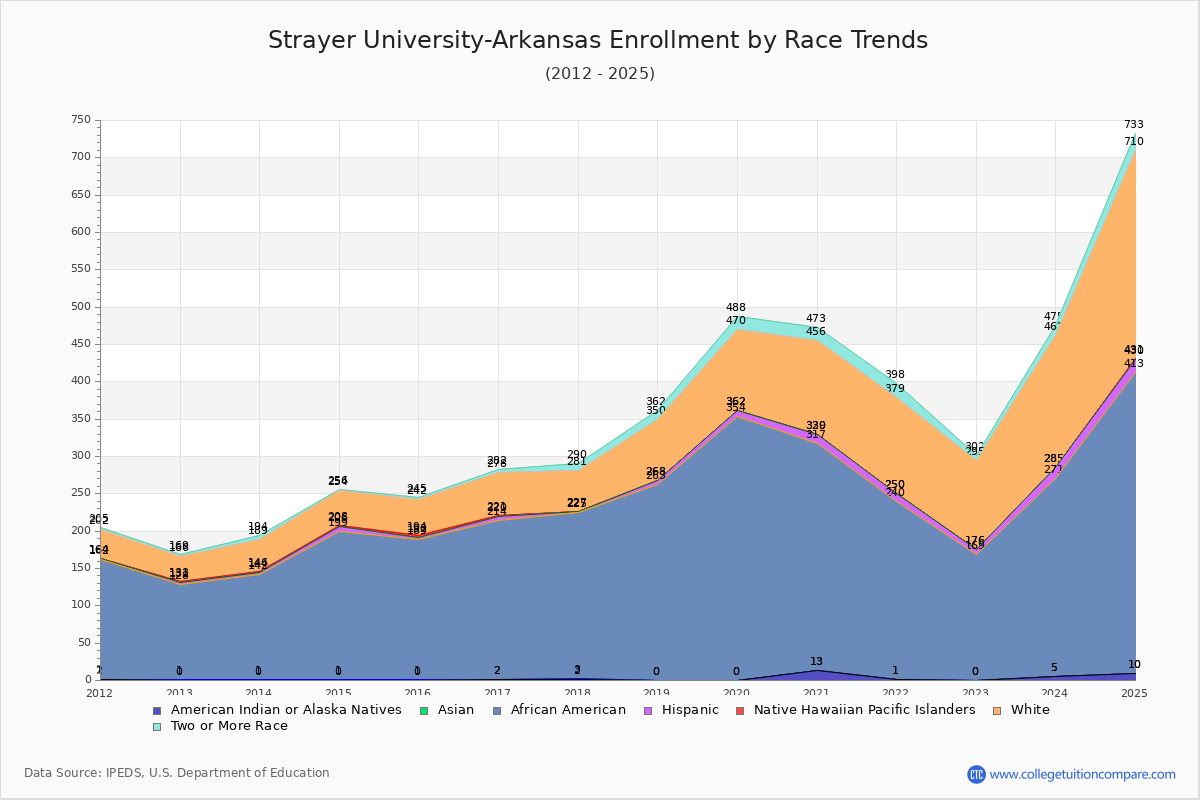Image resolution: width=1200 pixels, height=800 pixels.
Task: Click the chart title Strayer University-Arkansas Enrollment
Action: tap(598, 40)
